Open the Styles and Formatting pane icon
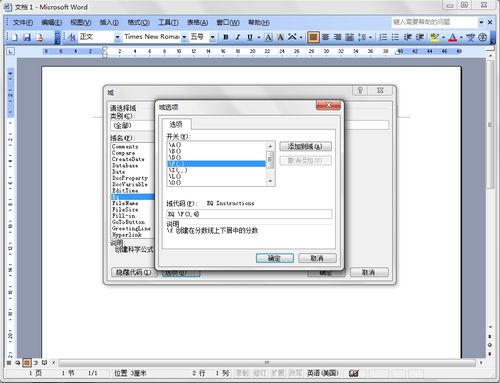 pos(71,37)
